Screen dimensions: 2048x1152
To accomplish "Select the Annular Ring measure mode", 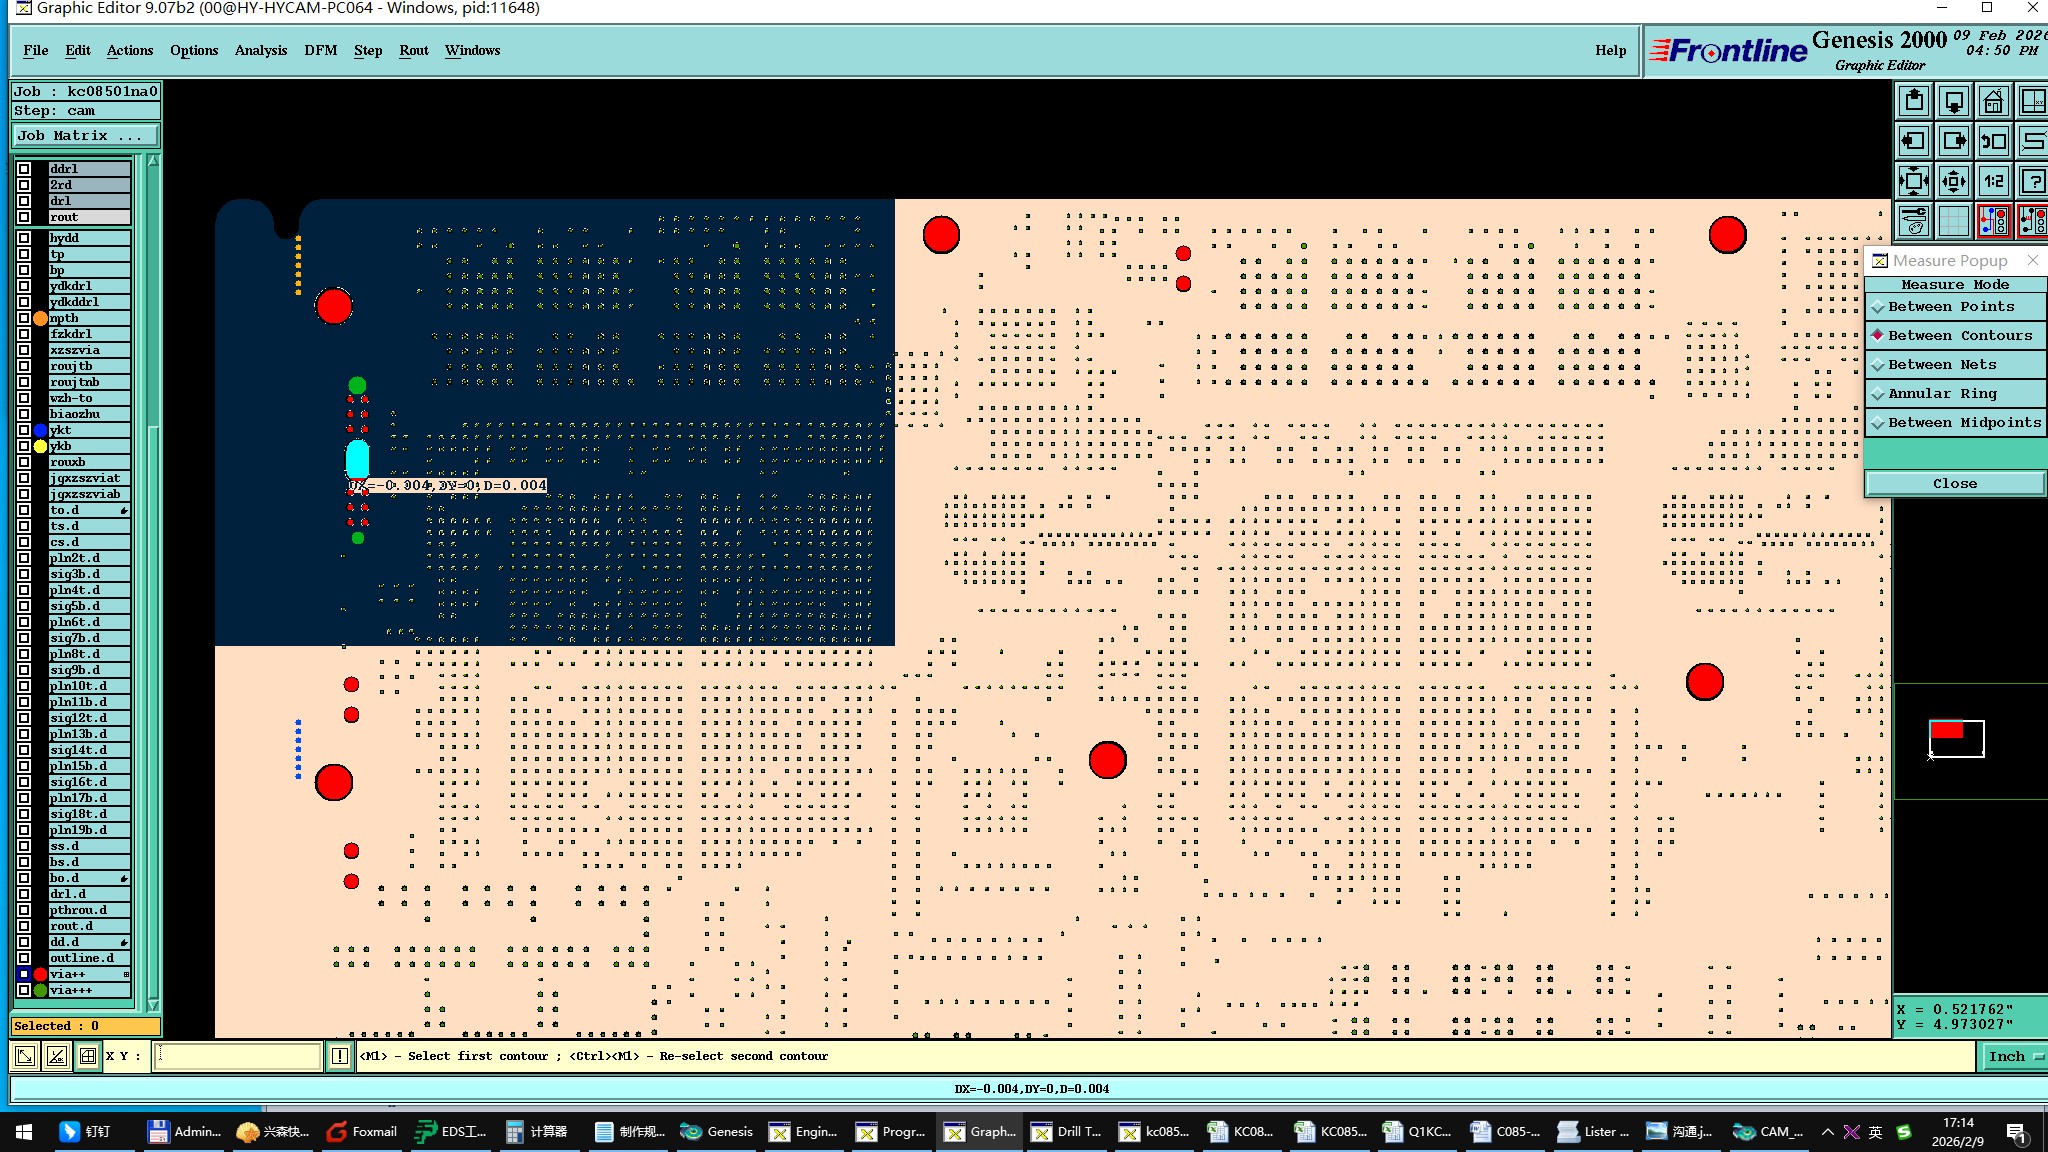I will pyautogui.click(x=1941, y=394).
